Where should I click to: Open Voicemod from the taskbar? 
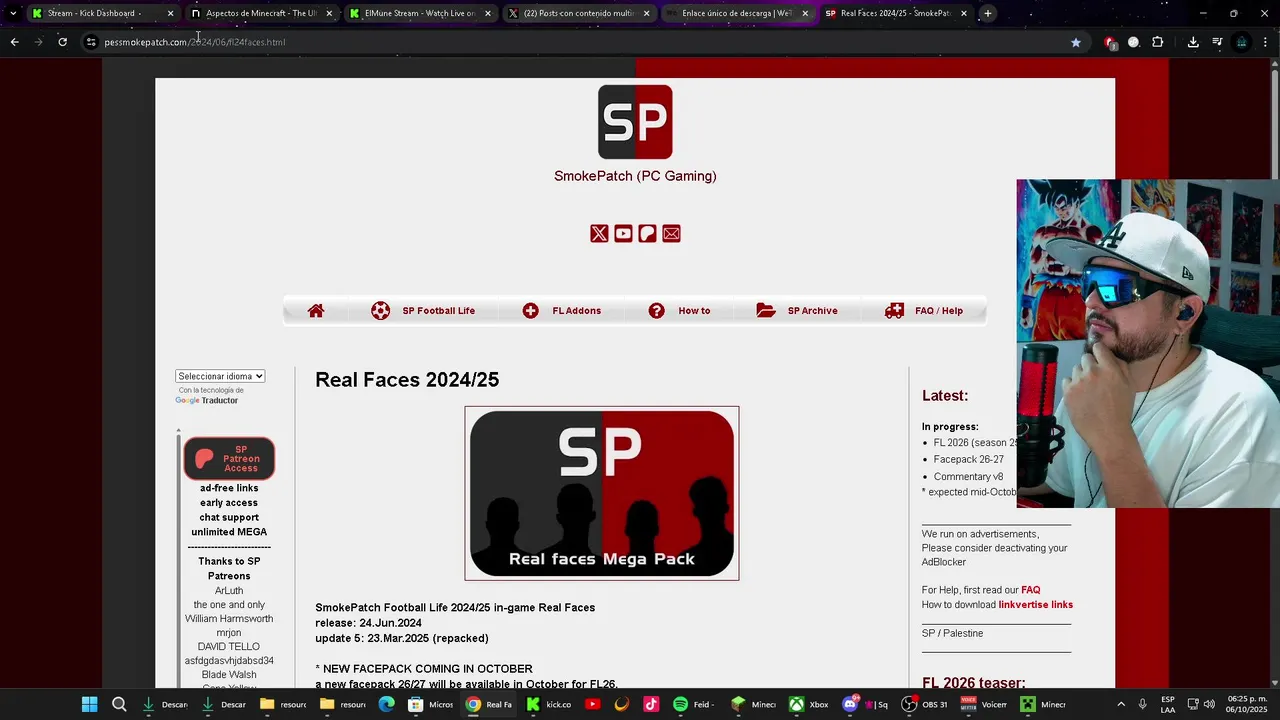pyautogui.click(x=983, y=704)
